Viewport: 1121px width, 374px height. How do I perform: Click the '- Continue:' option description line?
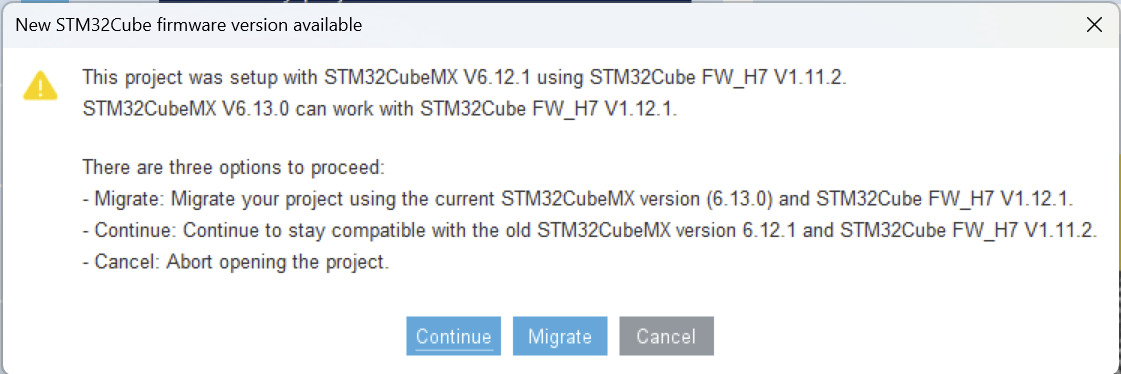click(x=590, y=231)
